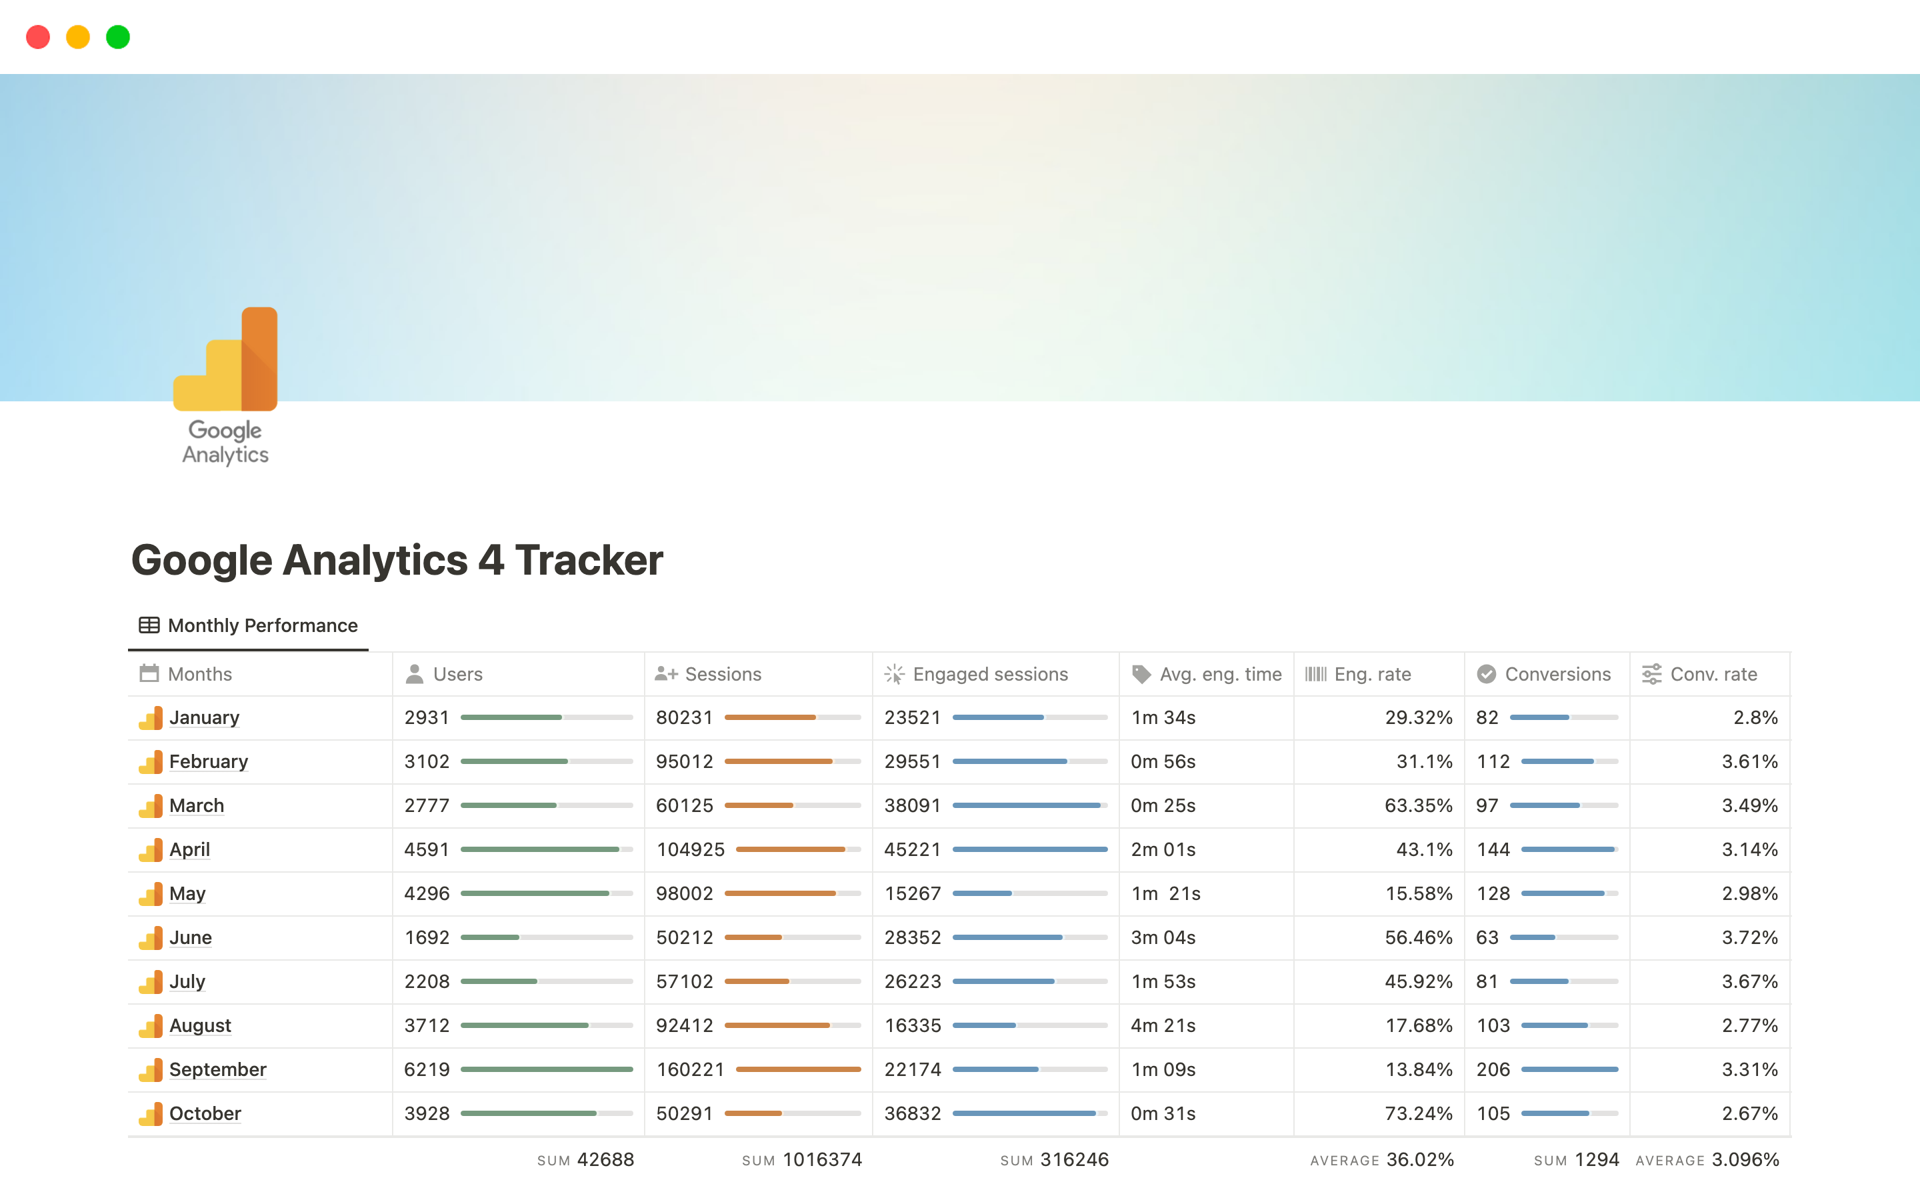Click the September Users progress bar

pos(546,1069)
